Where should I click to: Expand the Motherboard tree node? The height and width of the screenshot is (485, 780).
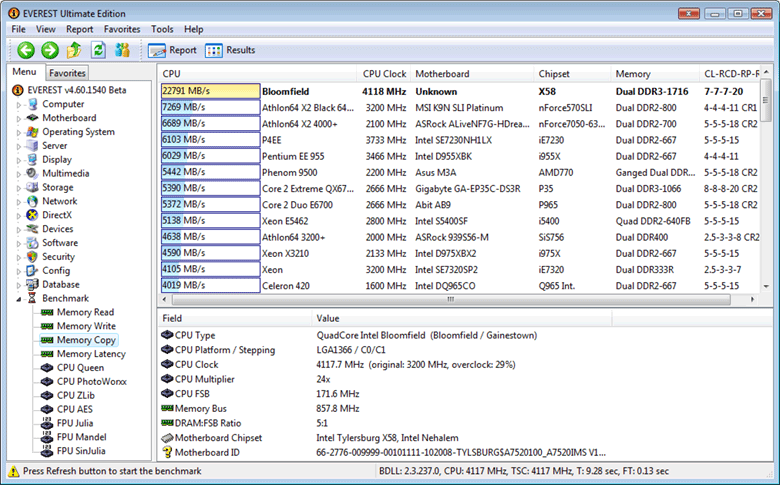[x=19, y=119]
